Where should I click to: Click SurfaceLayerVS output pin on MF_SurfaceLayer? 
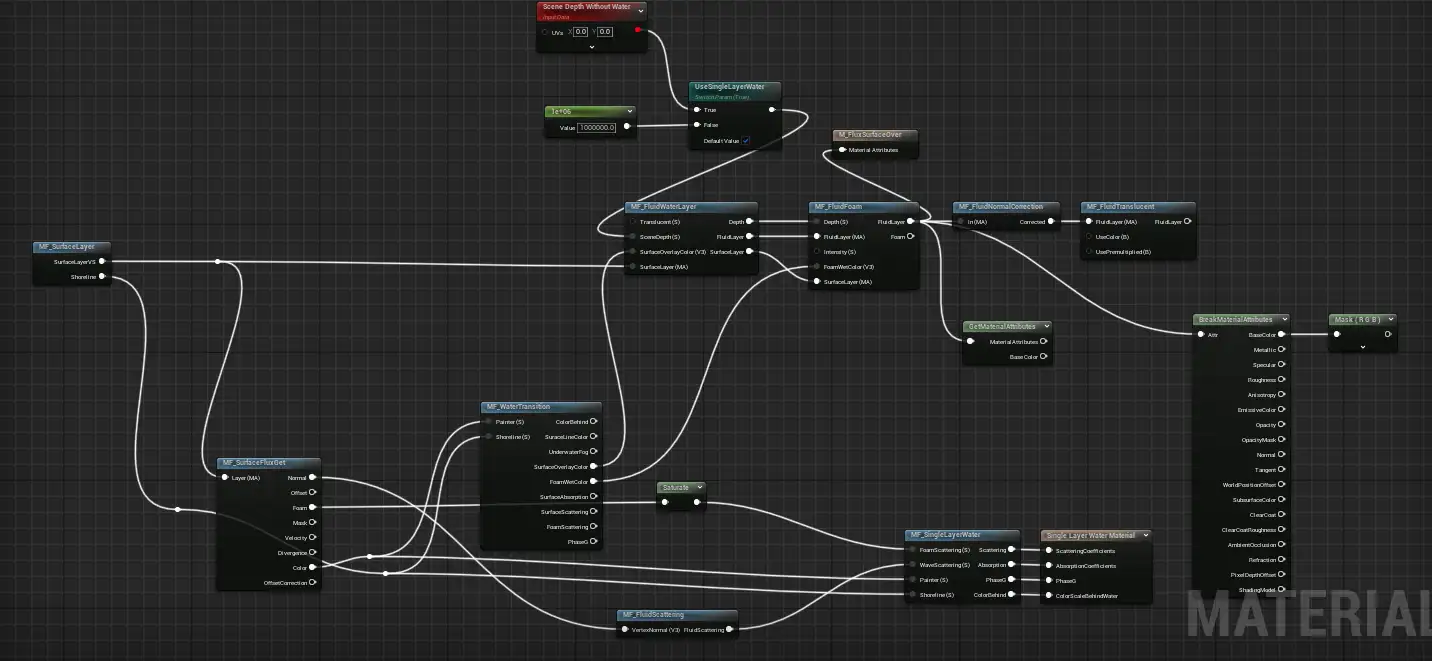pos(103,262)
